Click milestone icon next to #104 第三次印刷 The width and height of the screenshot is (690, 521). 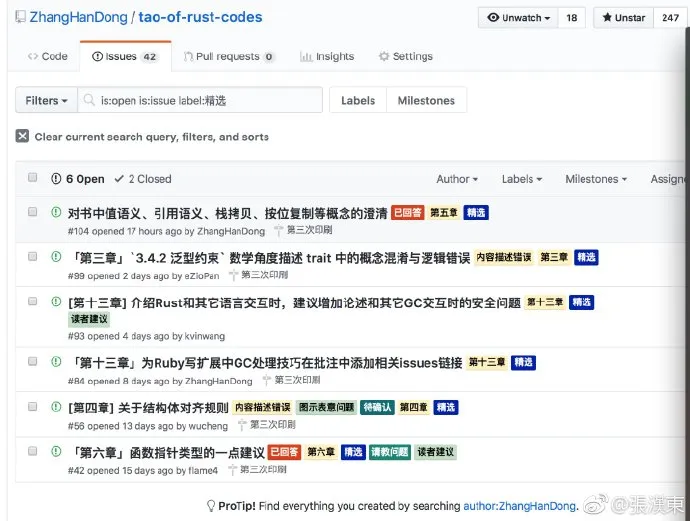[278, 231]
